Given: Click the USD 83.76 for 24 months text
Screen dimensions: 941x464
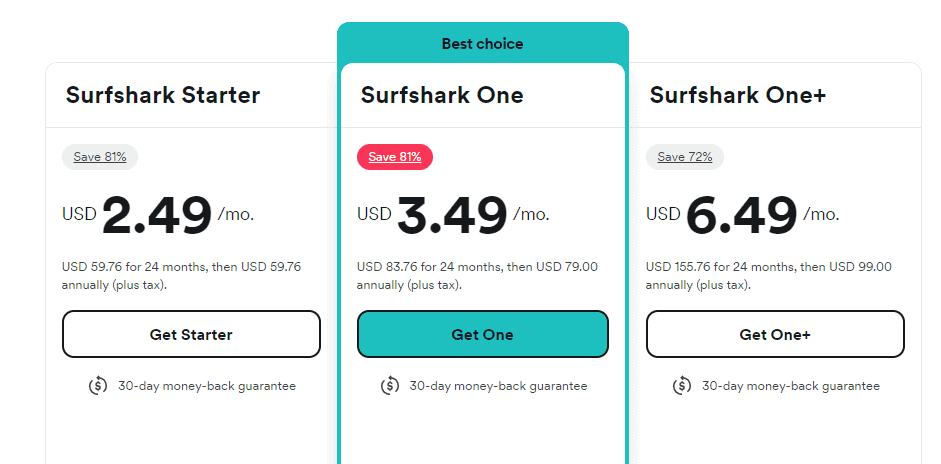Looking at the screenshot, I should 477,267.
